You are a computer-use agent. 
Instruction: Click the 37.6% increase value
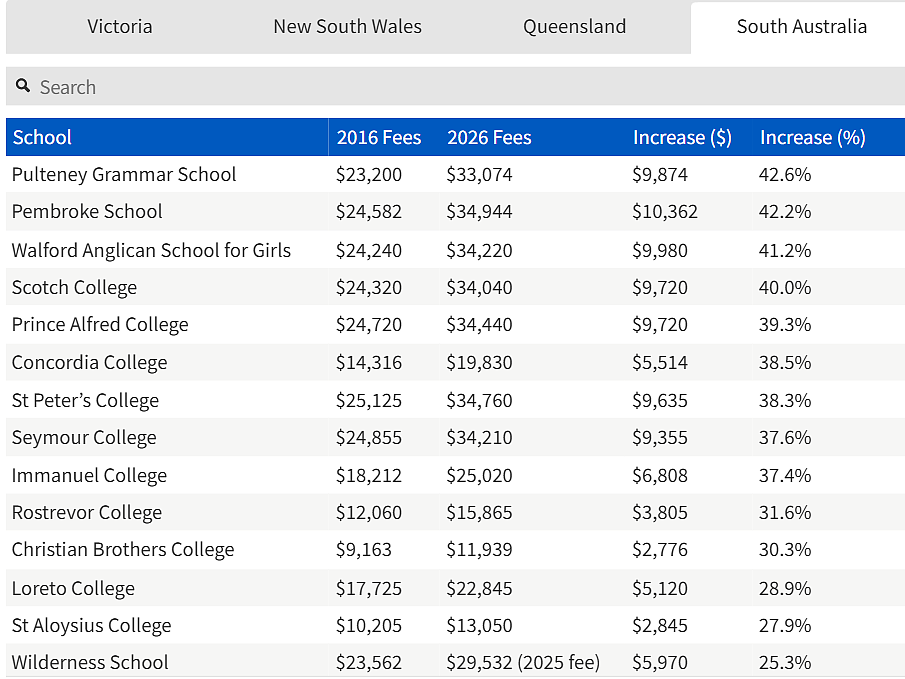click(785, 438)
